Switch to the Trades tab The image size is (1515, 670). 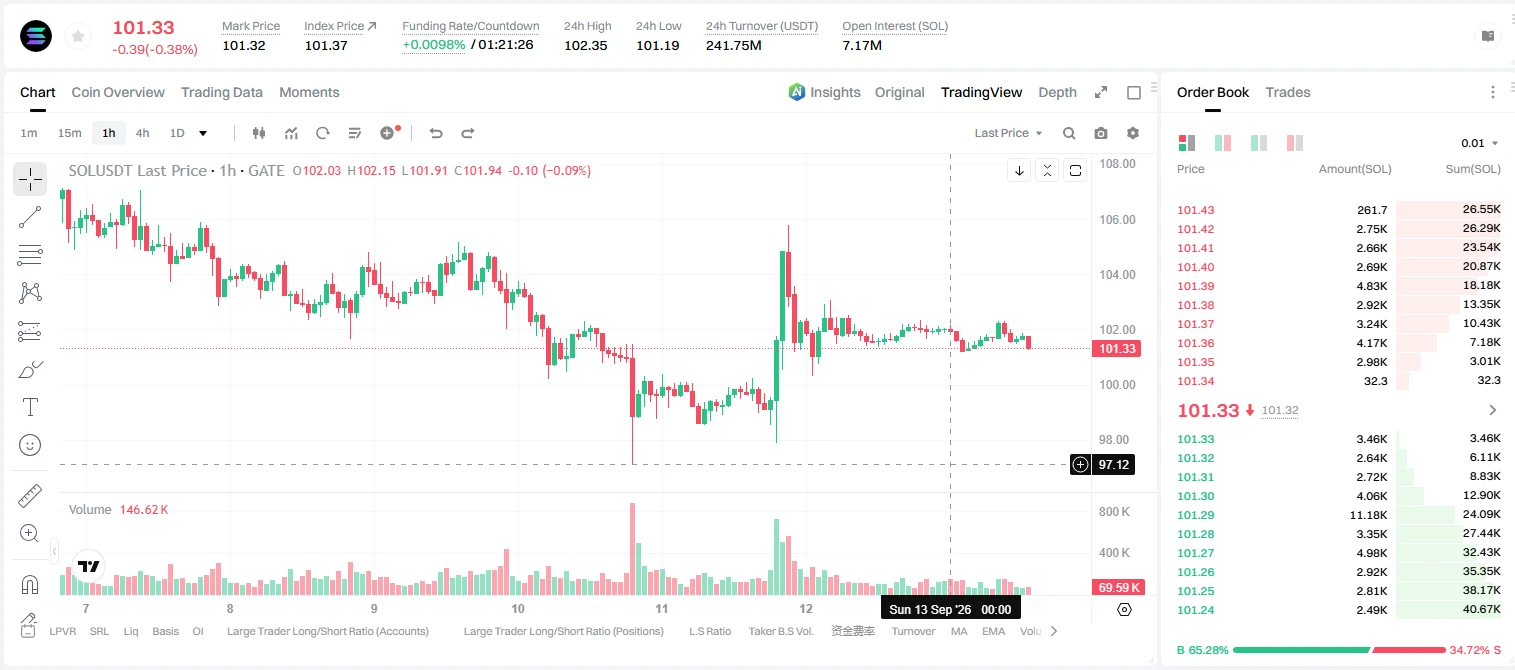tap(1287, 92)
